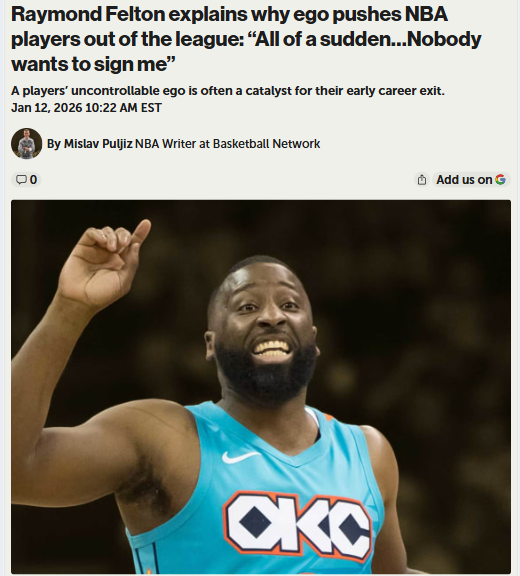
Task: Click NBA Writer at Basketball Network text
Action: pos(228,144)
